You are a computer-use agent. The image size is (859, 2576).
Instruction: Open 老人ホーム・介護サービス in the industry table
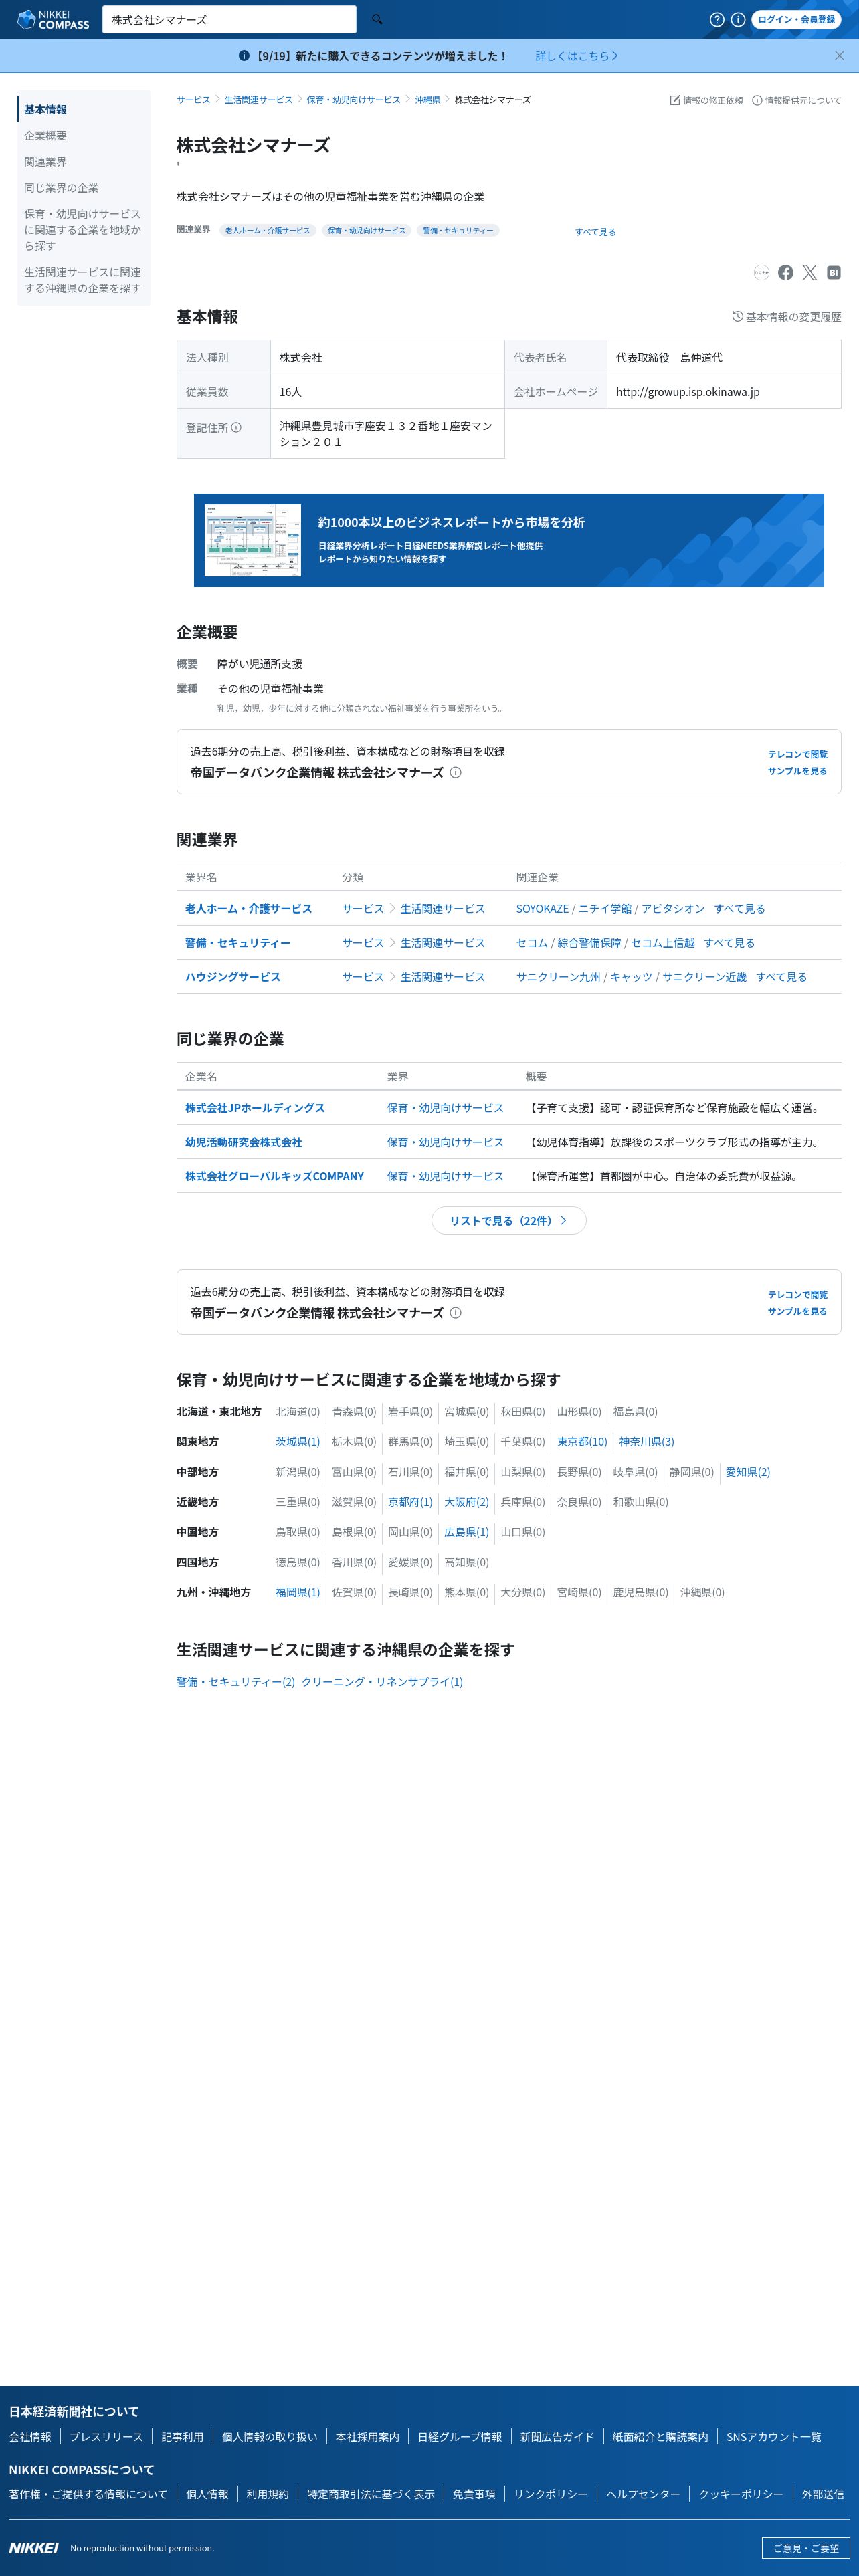tap(248, 909)
